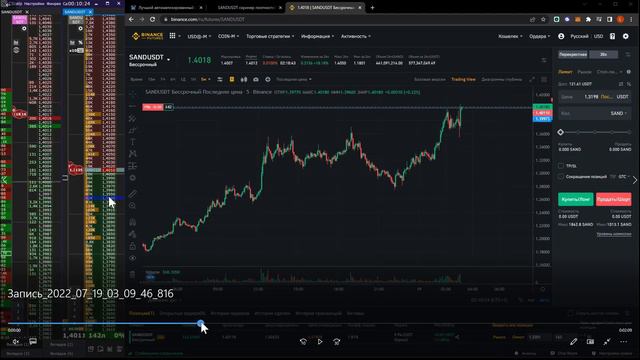This screenshot has height=360, width=640.
Task: Open the user profile icon
Action: tap(561, 36)
